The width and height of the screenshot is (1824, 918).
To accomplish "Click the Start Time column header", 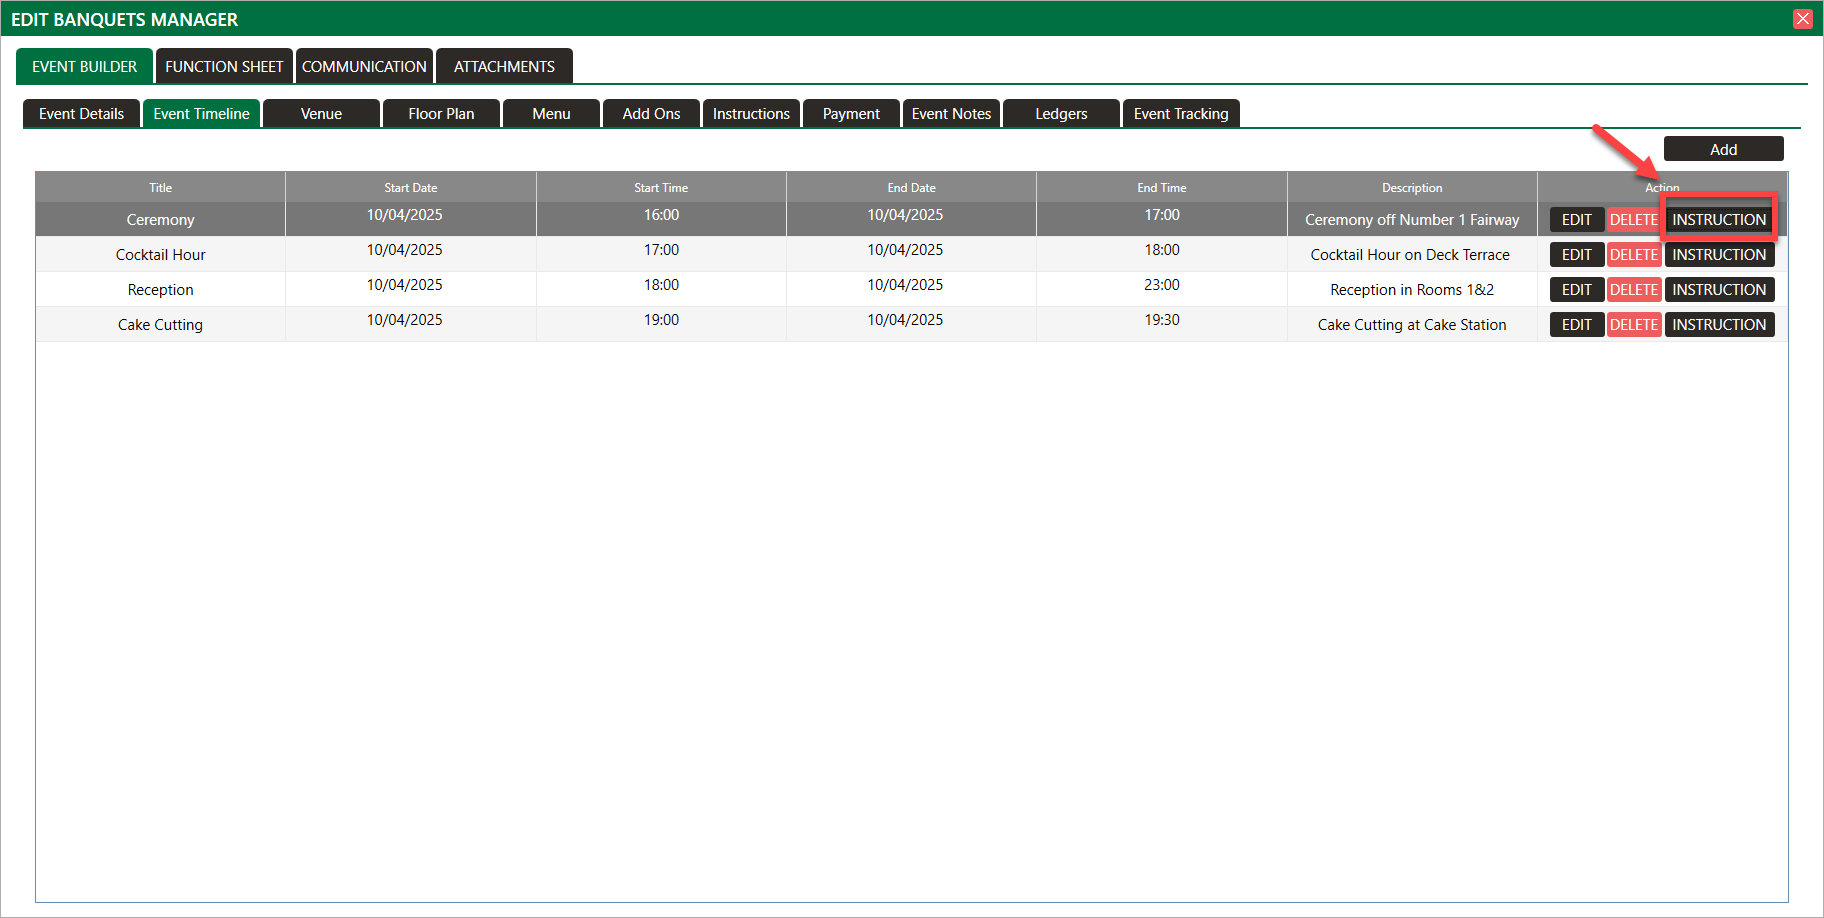I will click(x=661, y=187).
